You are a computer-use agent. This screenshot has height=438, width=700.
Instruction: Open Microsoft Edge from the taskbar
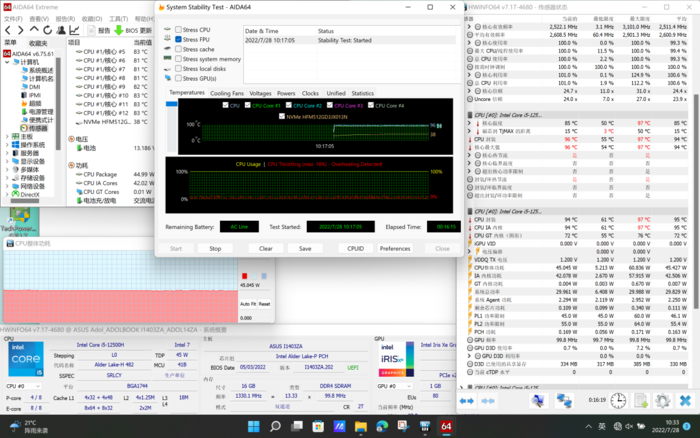pyautogui.click(x=382, y=426)
